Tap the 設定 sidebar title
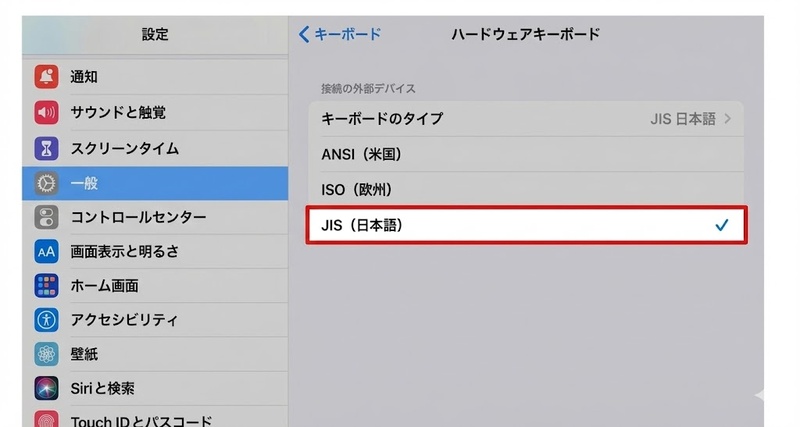The width and height of the screenshot is (800, 427). [x=155, y=34]
